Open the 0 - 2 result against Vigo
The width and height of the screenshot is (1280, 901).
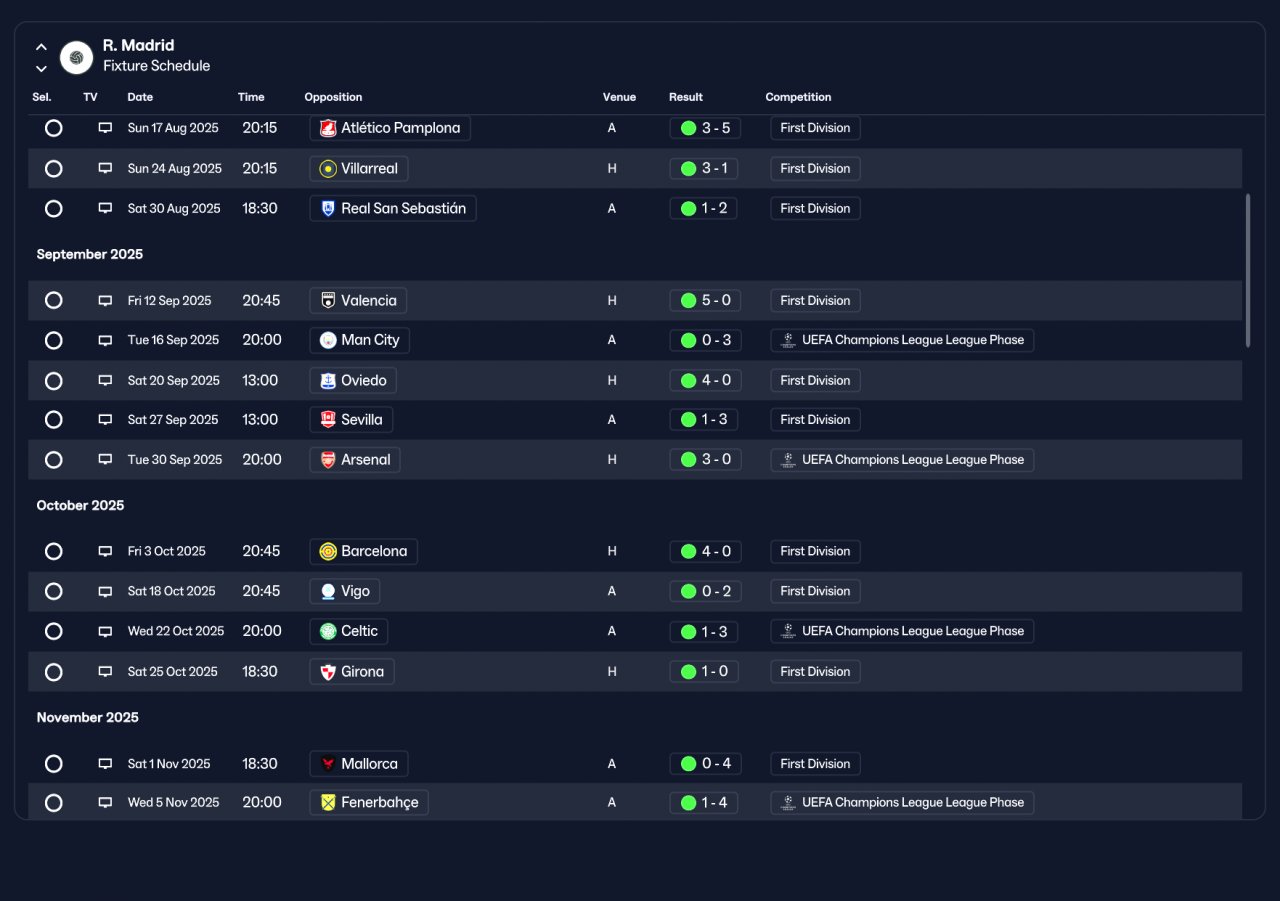click(x=705, y=591)
